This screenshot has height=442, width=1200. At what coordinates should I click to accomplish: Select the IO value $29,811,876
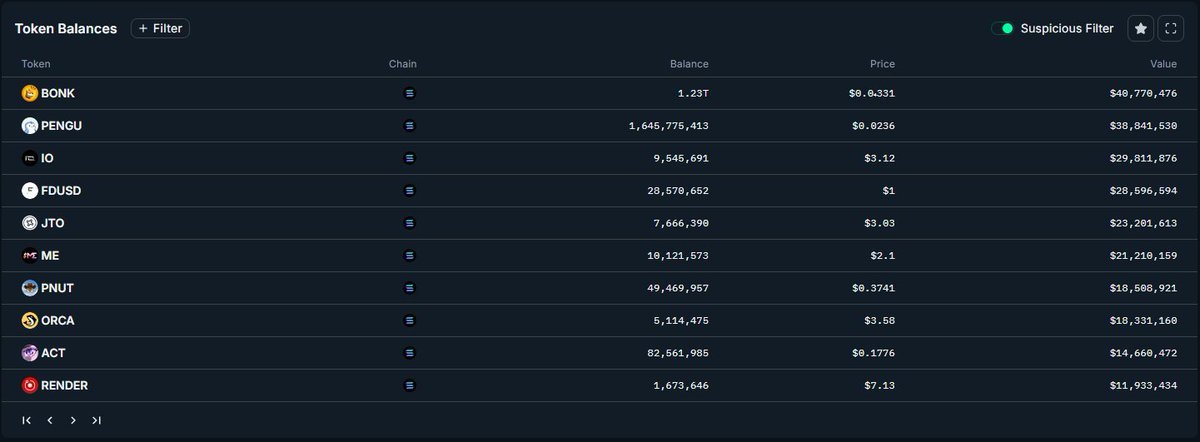pos(1143,158)
